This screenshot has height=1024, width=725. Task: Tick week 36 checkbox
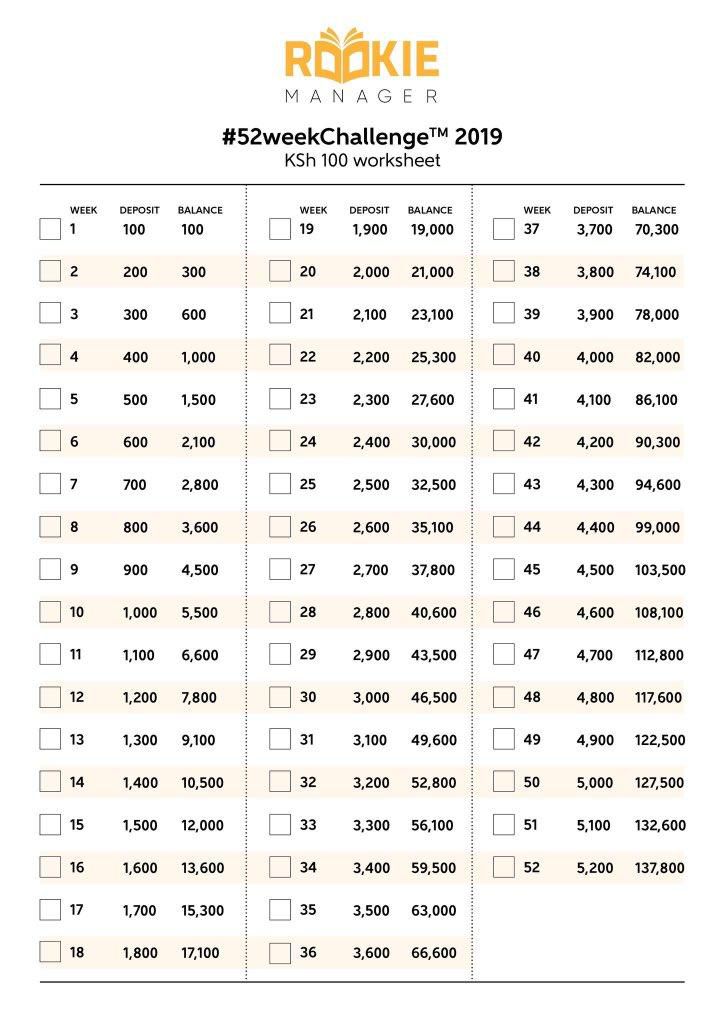pos(280,952)
